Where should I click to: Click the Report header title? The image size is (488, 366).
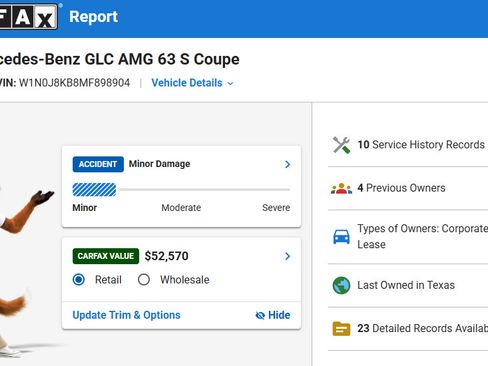point(93,17)
